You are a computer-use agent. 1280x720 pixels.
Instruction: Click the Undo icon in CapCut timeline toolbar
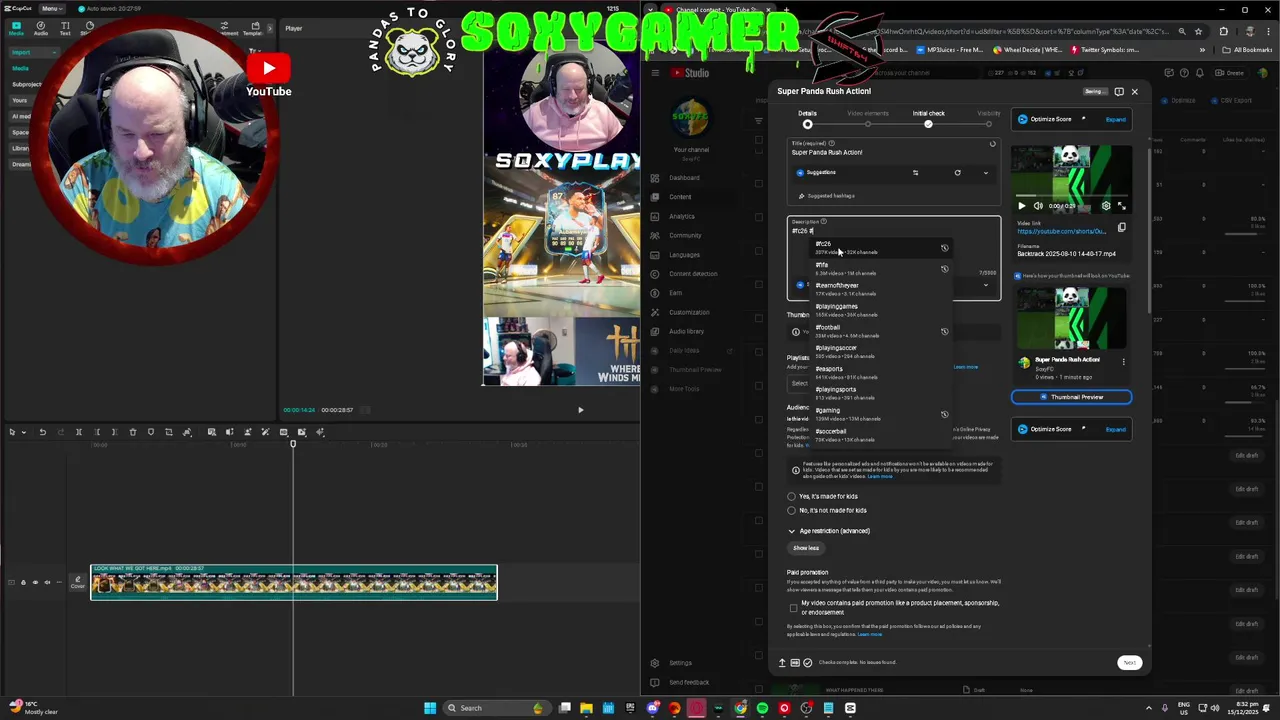[42, 432]
